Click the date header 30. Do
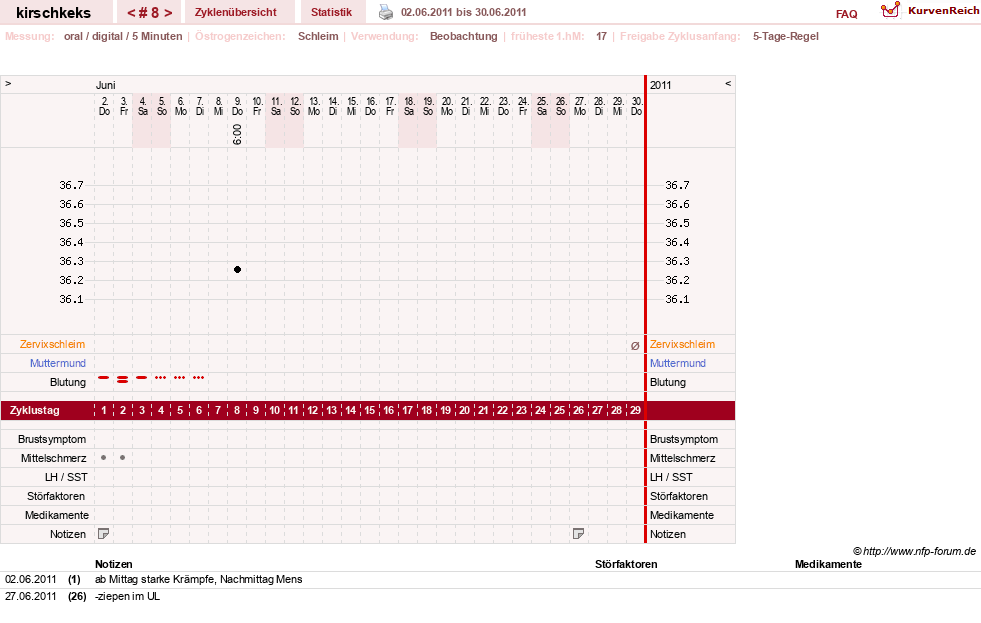This screenshot has width=981, height=623. point(636,106)
